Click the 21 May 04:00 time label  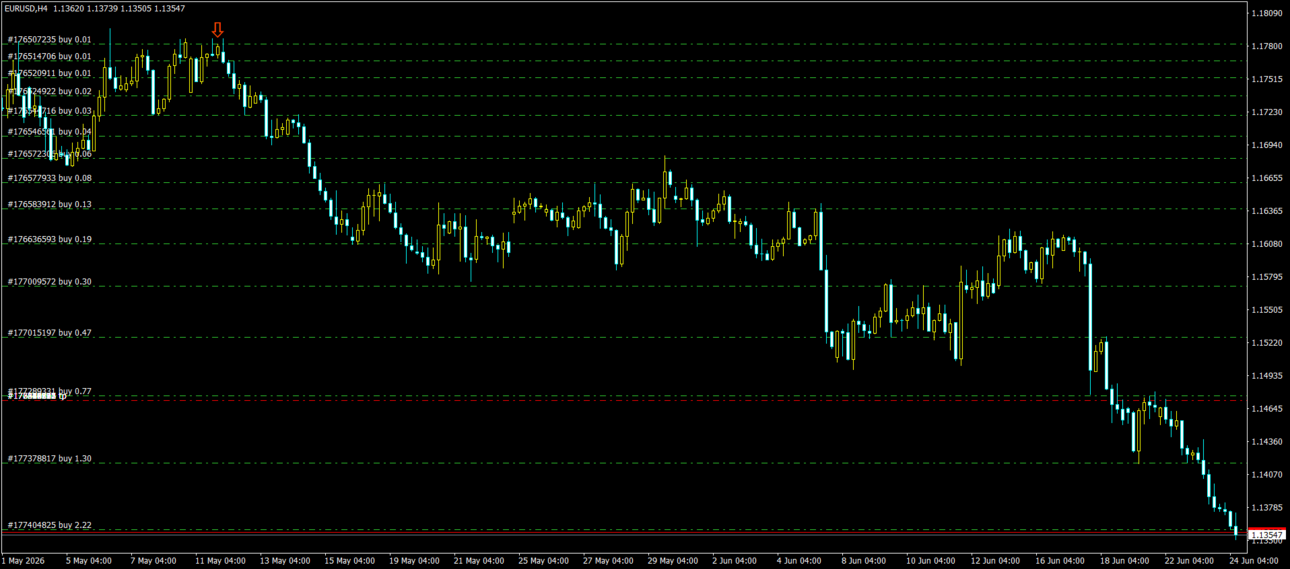pyautogui.click(x=477, y=561)
